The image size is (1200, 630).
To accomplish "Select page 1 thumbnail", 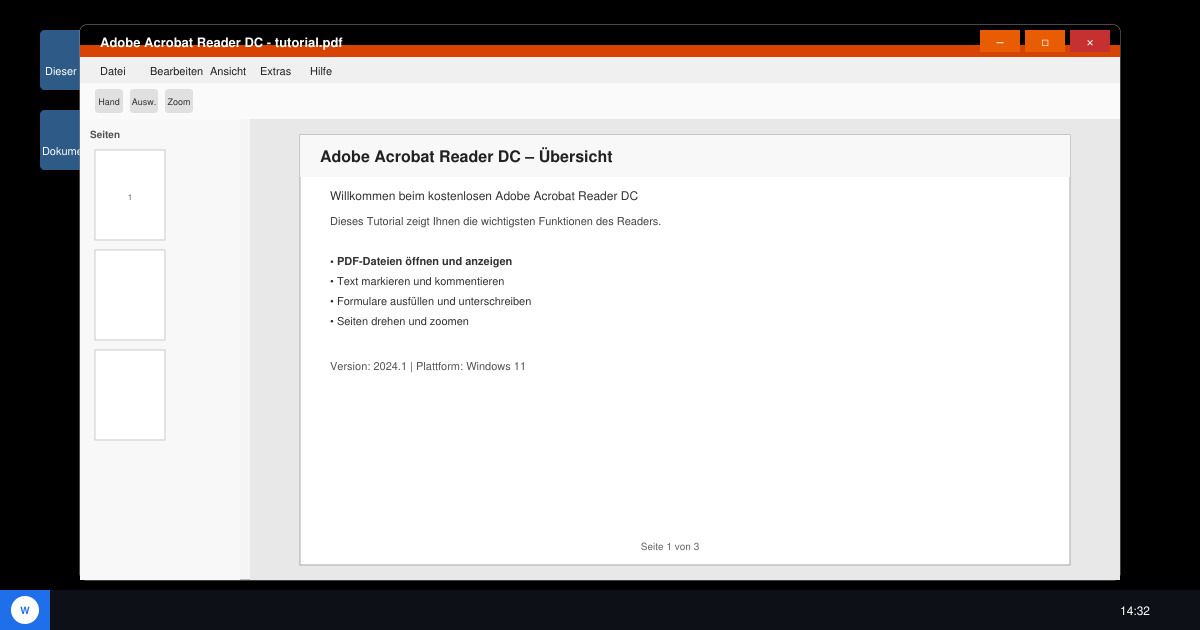I will point(130,195).
